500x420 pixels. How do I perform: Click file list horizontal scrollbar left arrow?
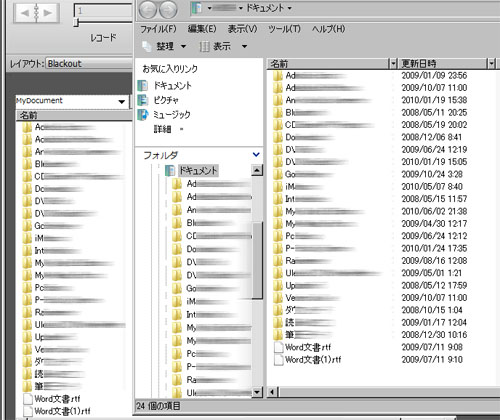click(272, 392)
